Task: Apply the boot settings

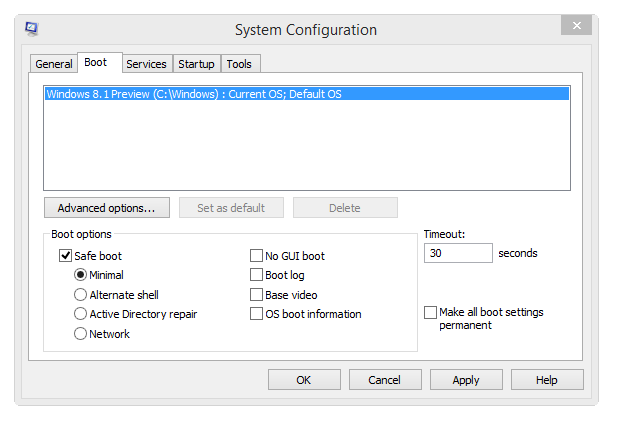Action: point(466,380)
